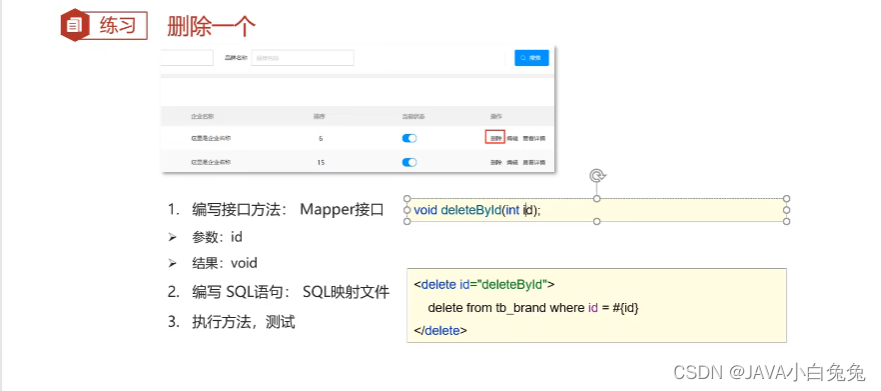Click 编辑 link in the row with sort 5
The height and width of the screenshot is (391, 881).
coord(512,138)
